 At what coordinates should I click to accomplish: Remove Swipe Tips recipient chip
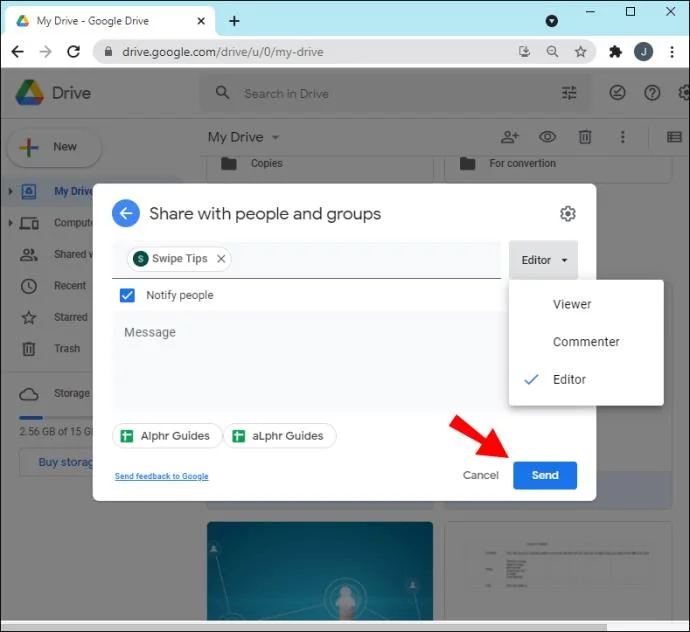click(221, 259)
